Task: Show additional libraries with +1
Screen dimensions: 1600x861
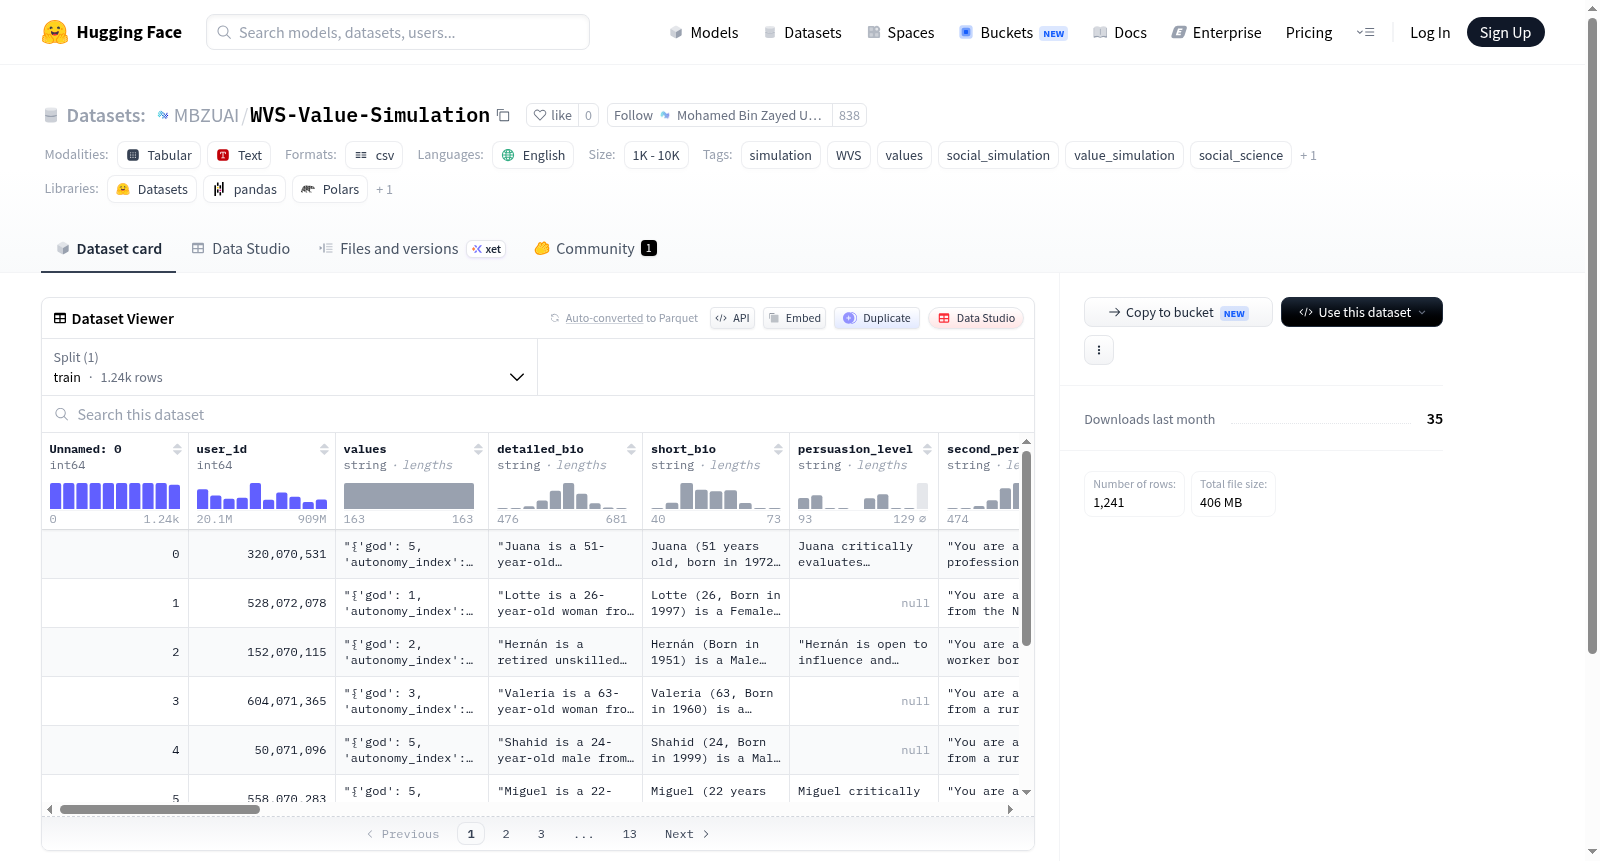Action: (384, 189)
